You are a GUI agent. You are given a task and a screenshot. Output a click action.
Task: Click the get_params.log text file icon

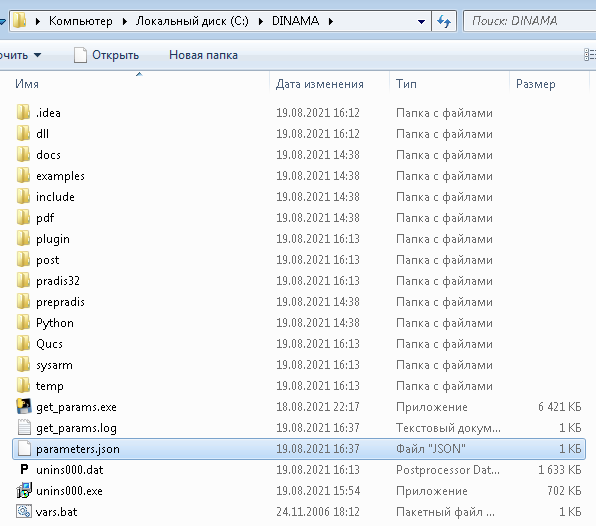pyautogui.click(x=24, y=427)
